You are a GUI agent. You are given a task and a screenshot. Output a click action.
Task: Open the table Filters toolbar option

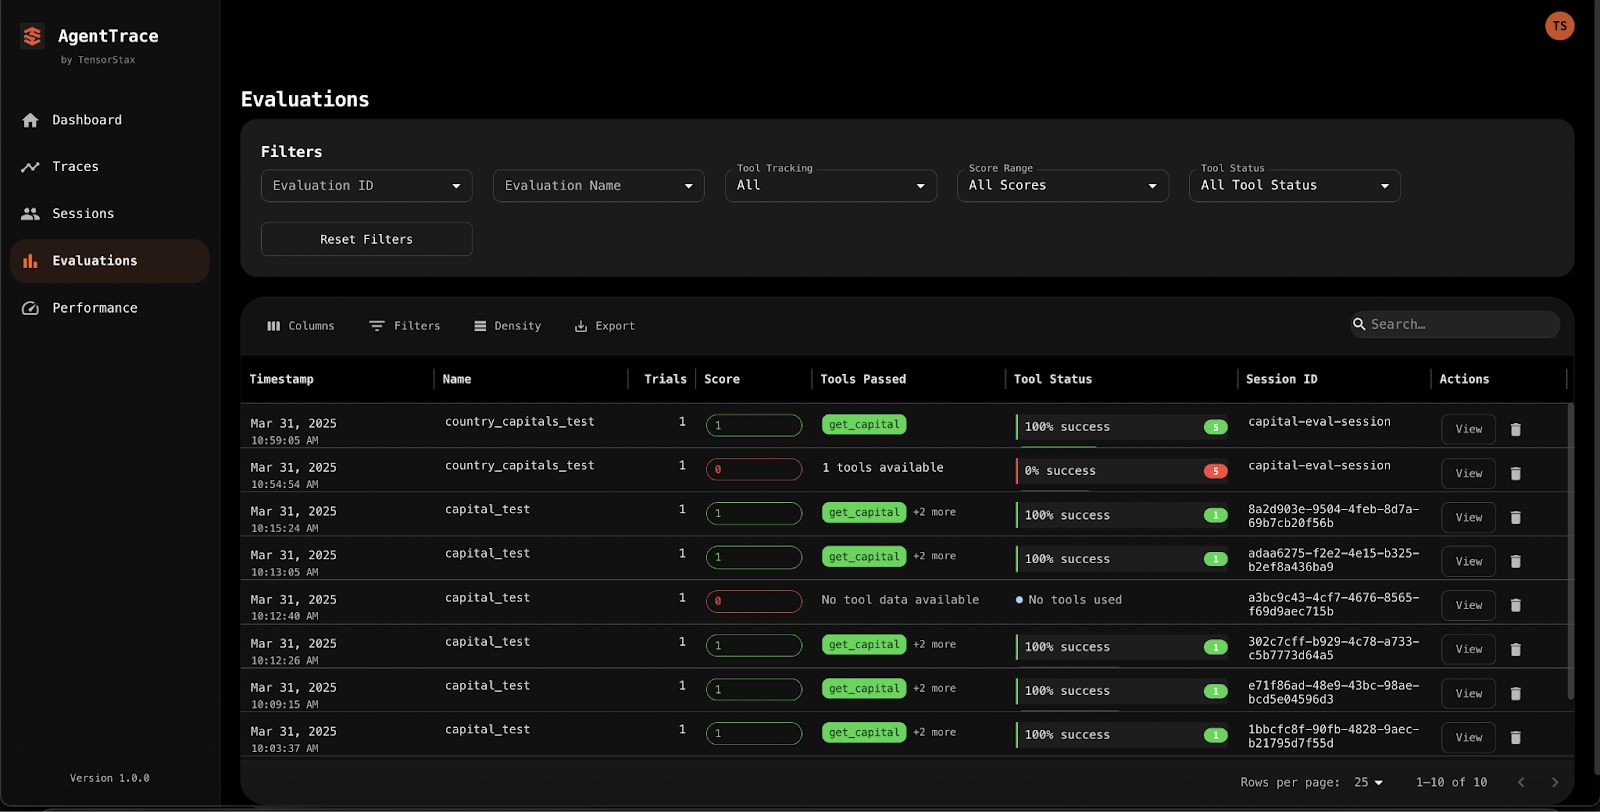(x=405, y=326)
